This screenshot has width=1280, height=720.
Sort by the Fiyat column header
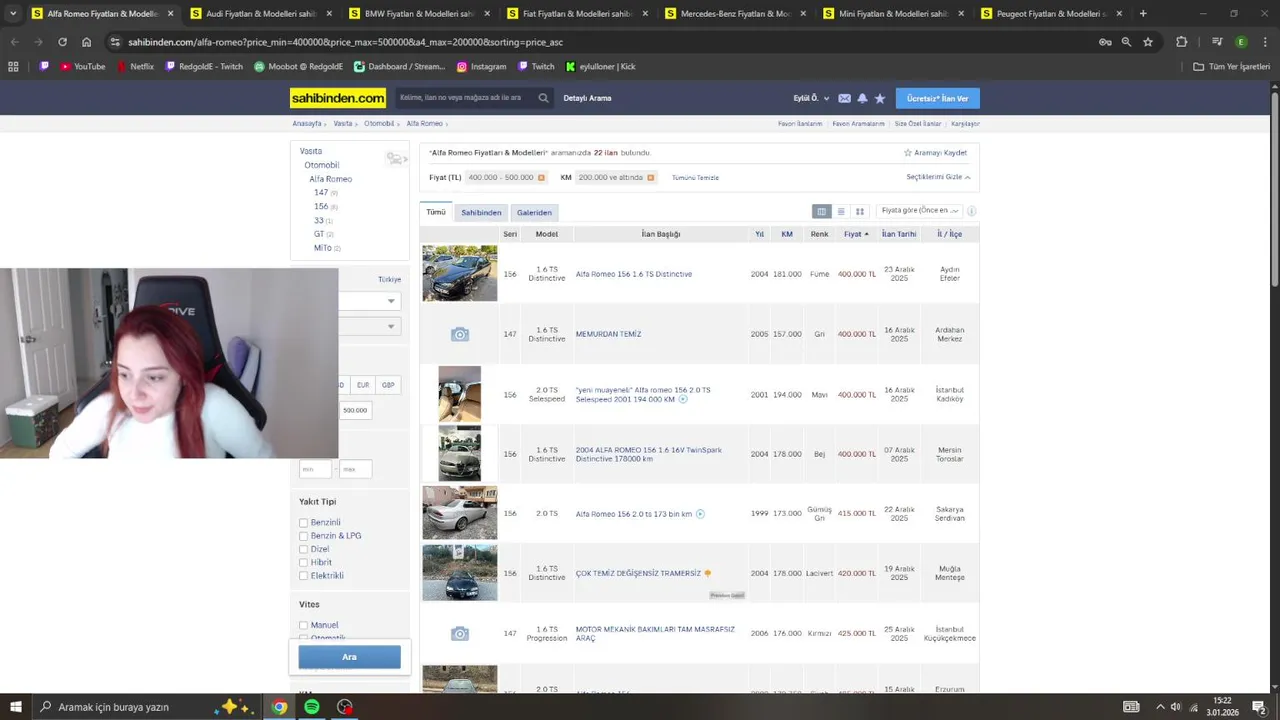856,234
